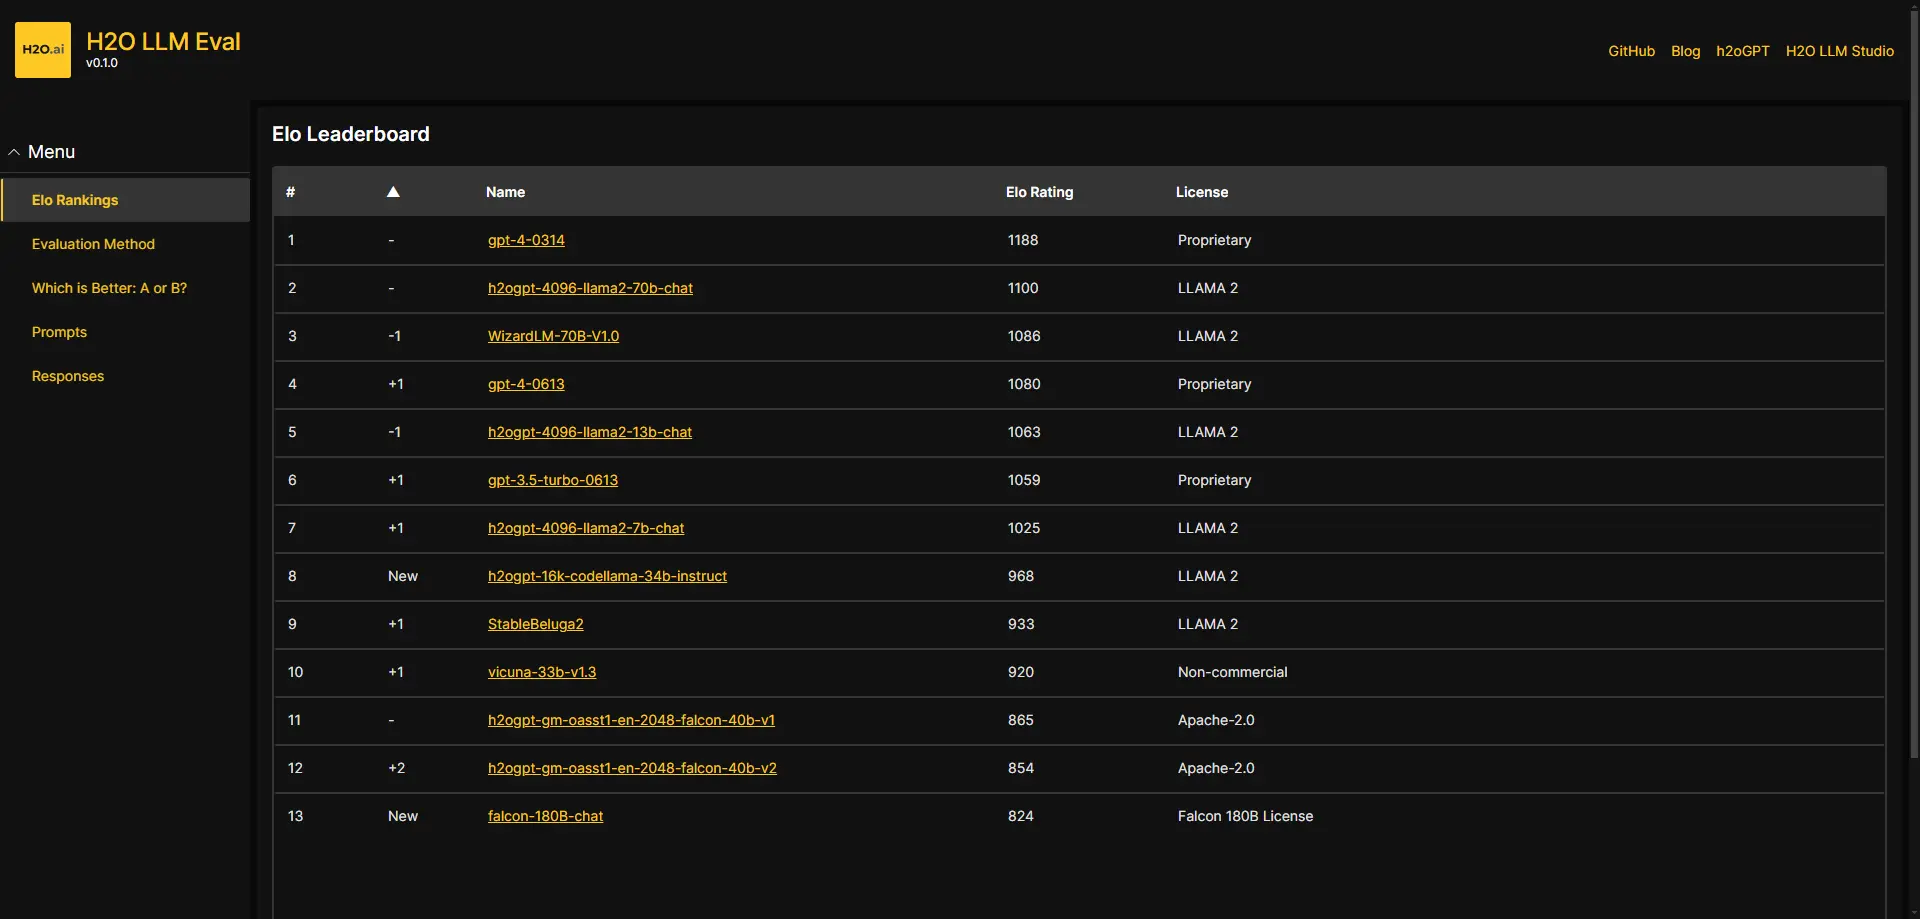Open the gpt-4-0613 model link
Screen dimensions: 1920x919
click(x=526, y=384)
